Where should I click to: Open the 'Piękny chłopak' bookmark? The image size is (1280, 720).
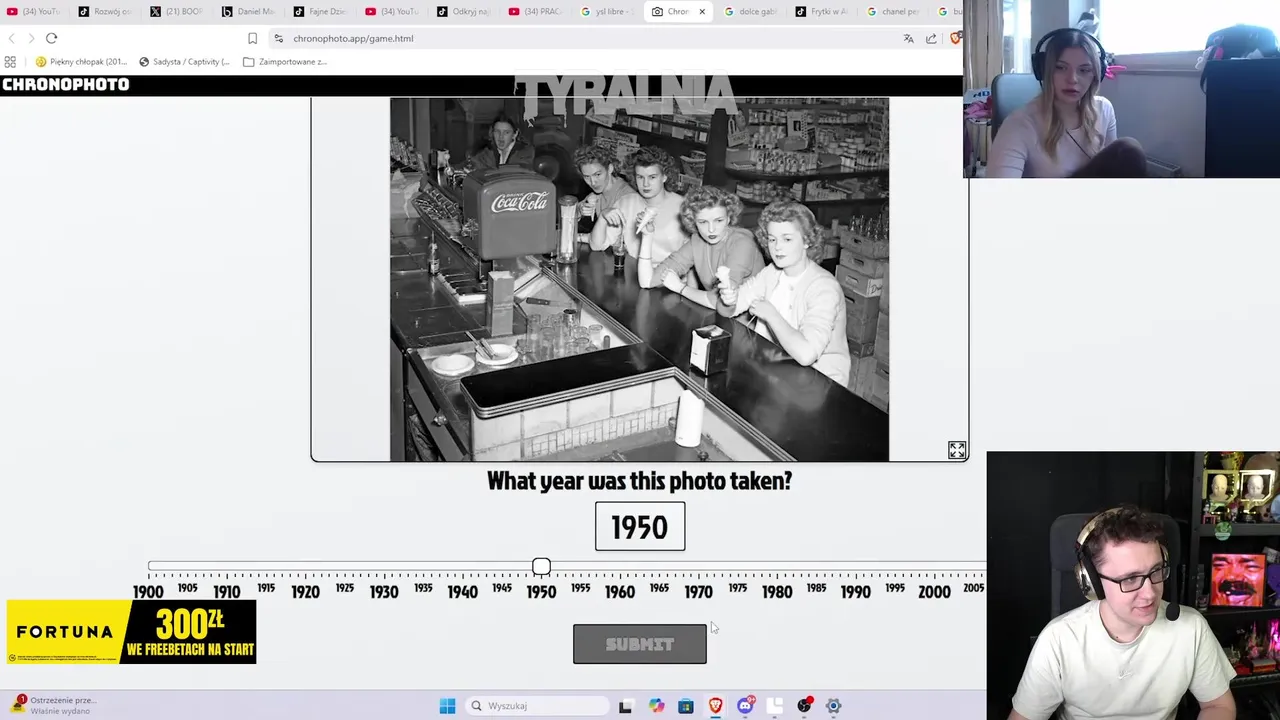tap(82, 62)
